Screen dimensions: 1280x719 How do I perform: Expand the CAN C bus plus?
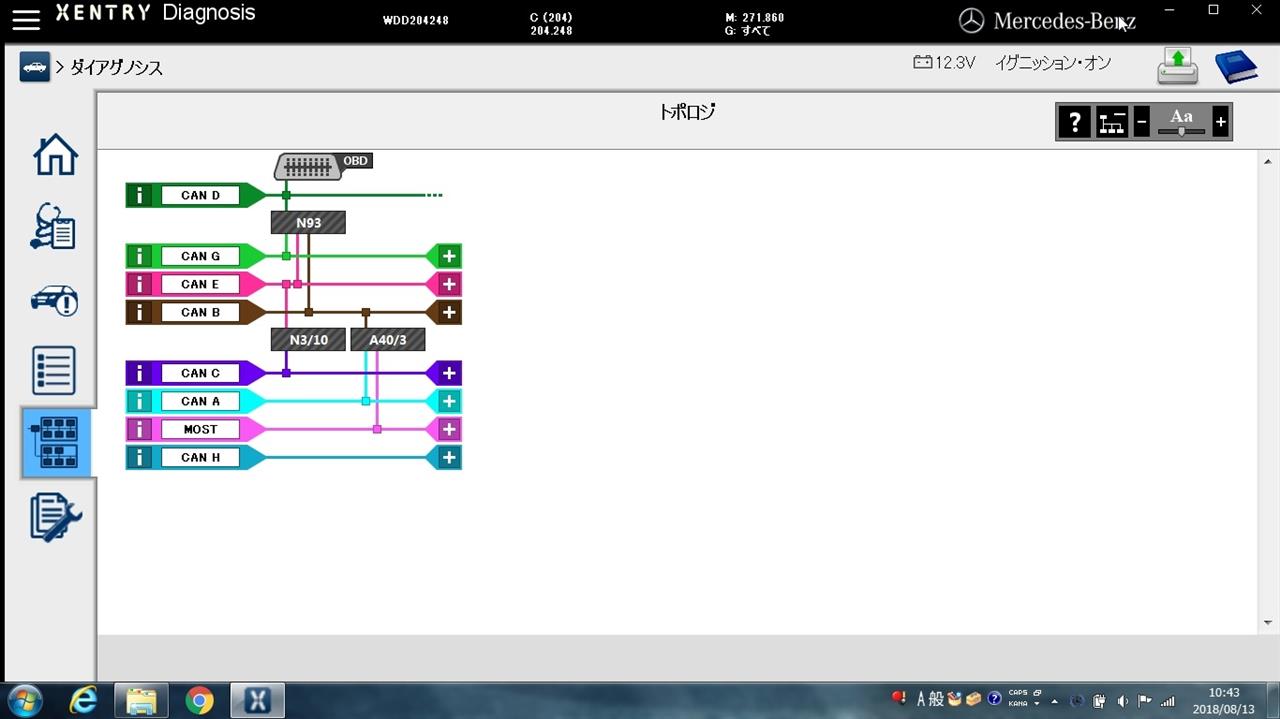[x=449, y=373]
